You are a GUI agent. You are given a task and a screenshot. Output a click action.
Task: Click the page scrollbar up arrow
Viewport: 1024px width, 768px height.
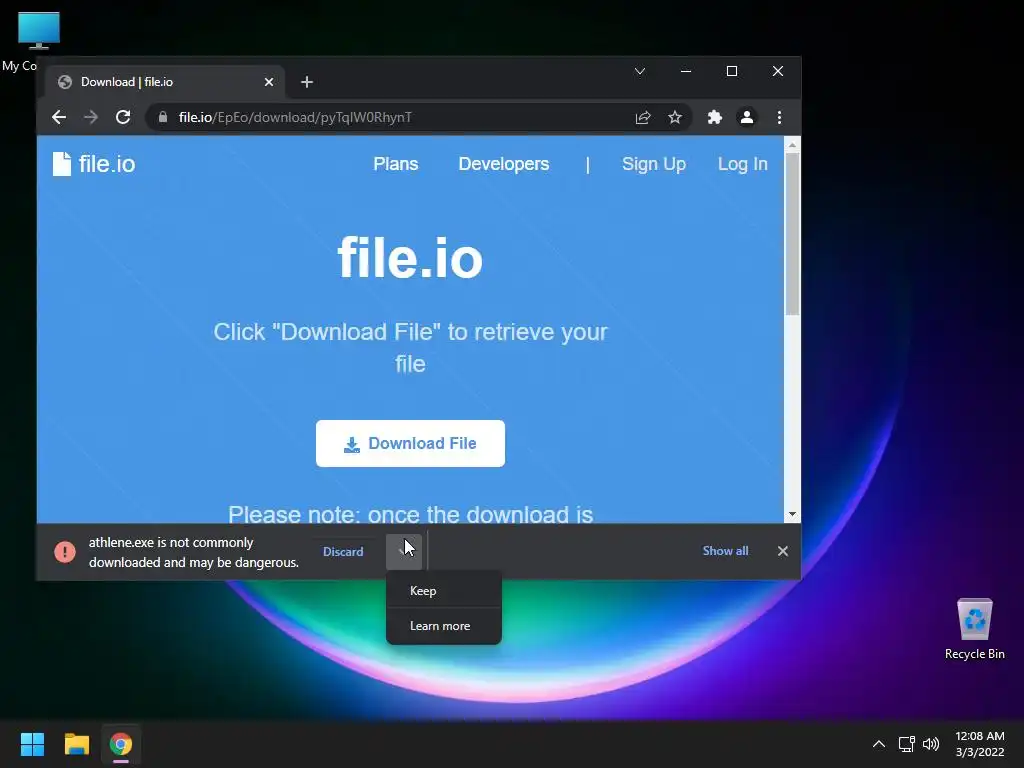pyautogui.click(x=792, y=144)
